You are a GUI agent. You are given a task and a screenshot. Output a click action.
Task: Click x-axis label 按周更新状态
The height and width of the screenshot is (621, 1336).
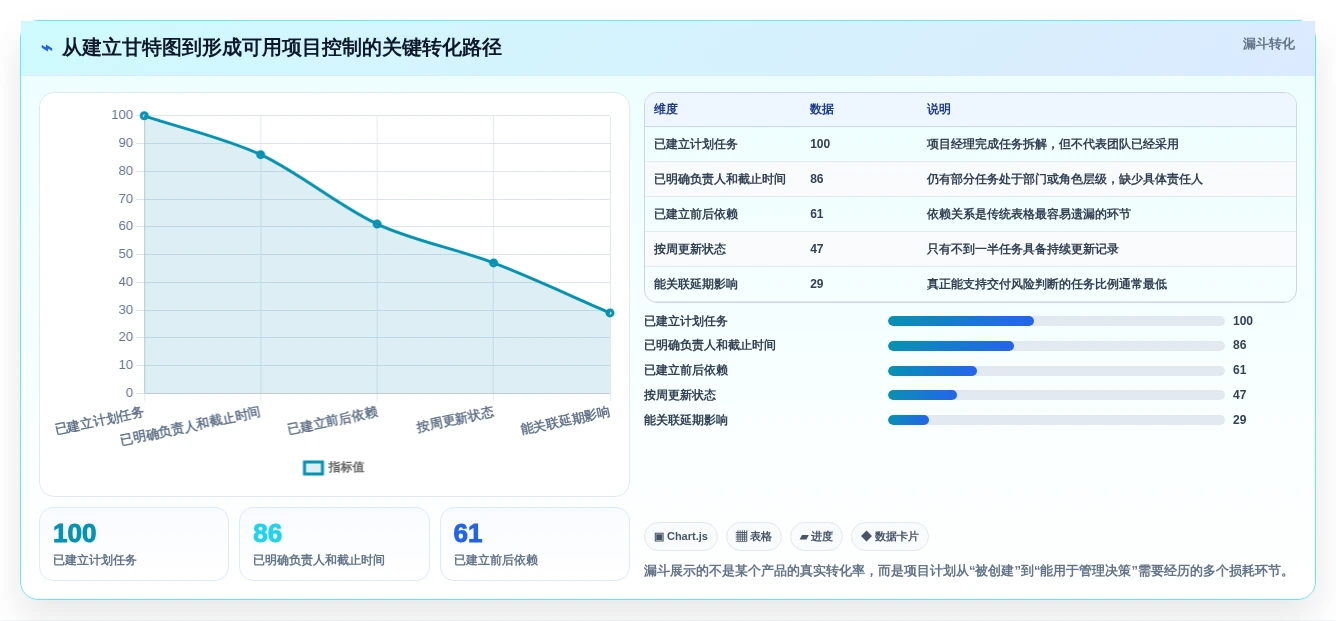pyautogui.click(x=455, y=420)
